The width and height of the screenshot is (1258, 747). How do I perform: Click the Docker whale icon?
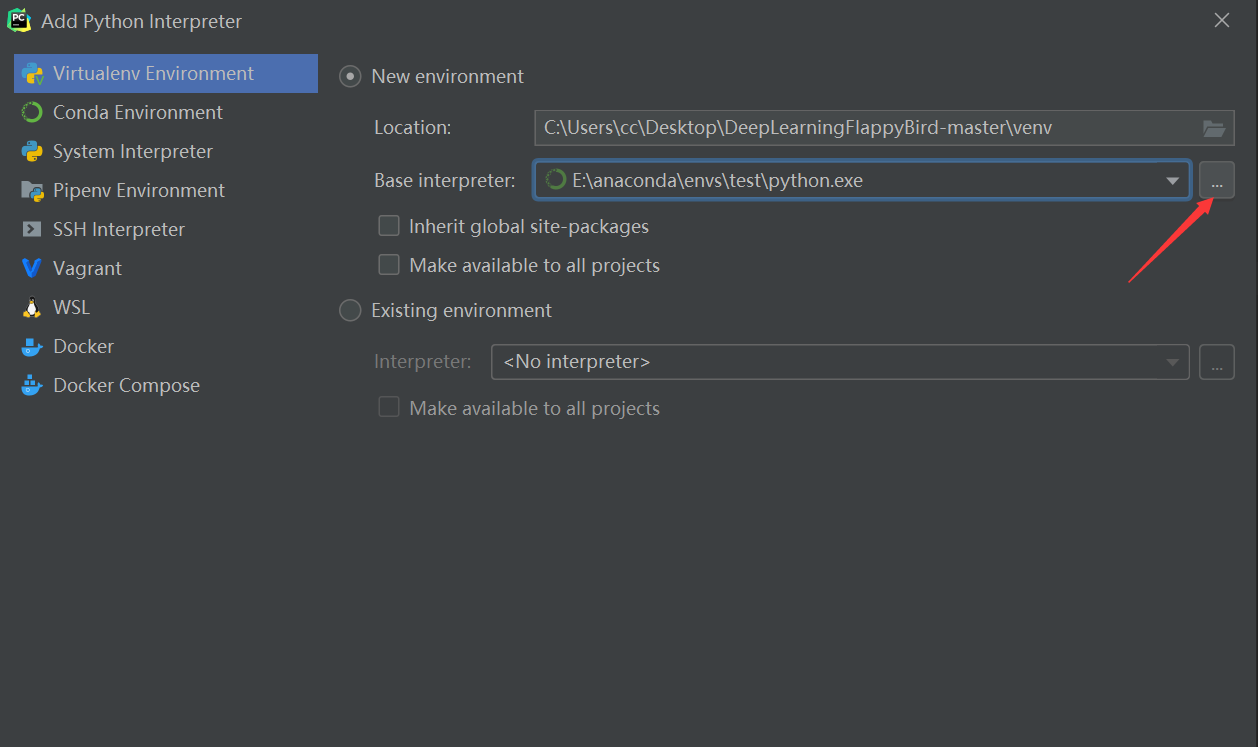tap(32, 347)
